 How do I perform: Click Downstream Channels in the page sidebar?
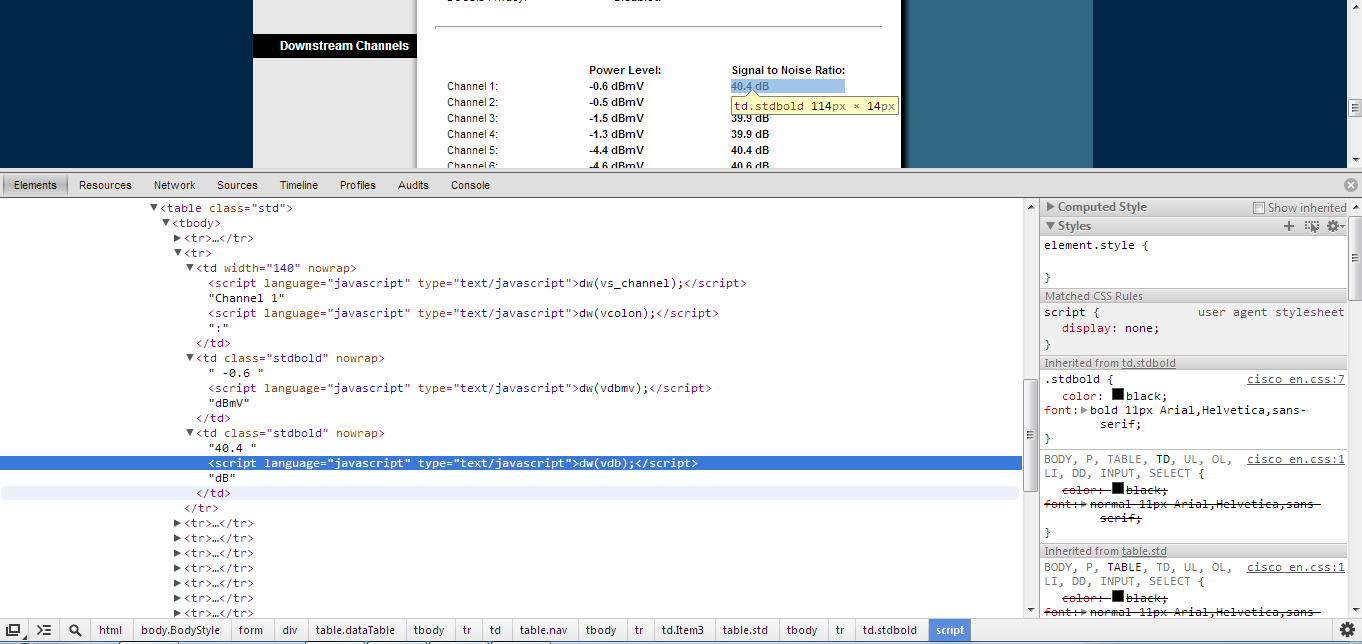pos(344,46)
